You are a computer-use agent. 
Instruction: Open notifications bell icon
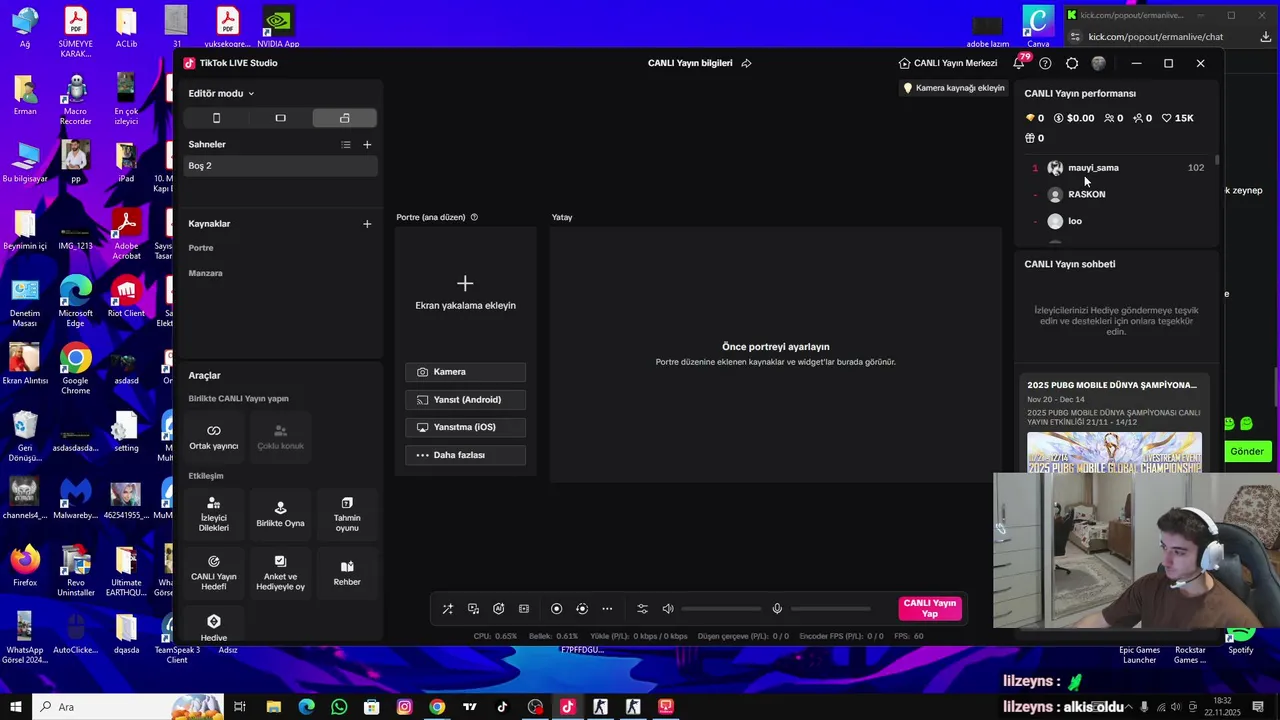tap(1019, 63)
